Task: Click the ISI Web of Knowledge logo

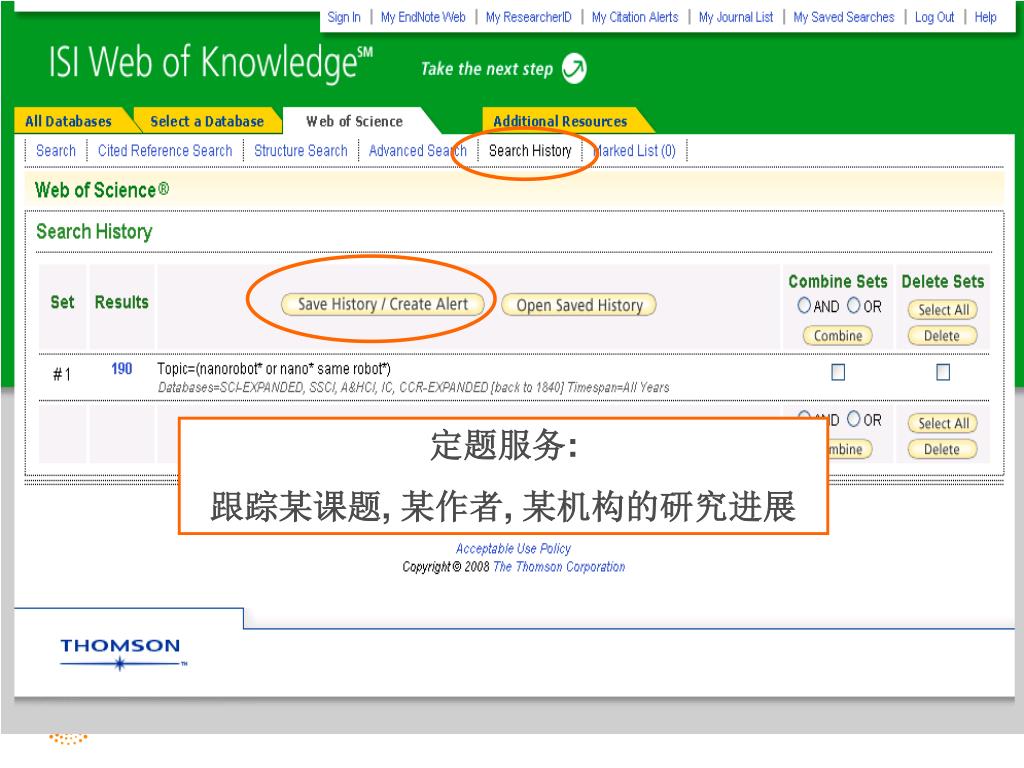Action: pos(211,63)
